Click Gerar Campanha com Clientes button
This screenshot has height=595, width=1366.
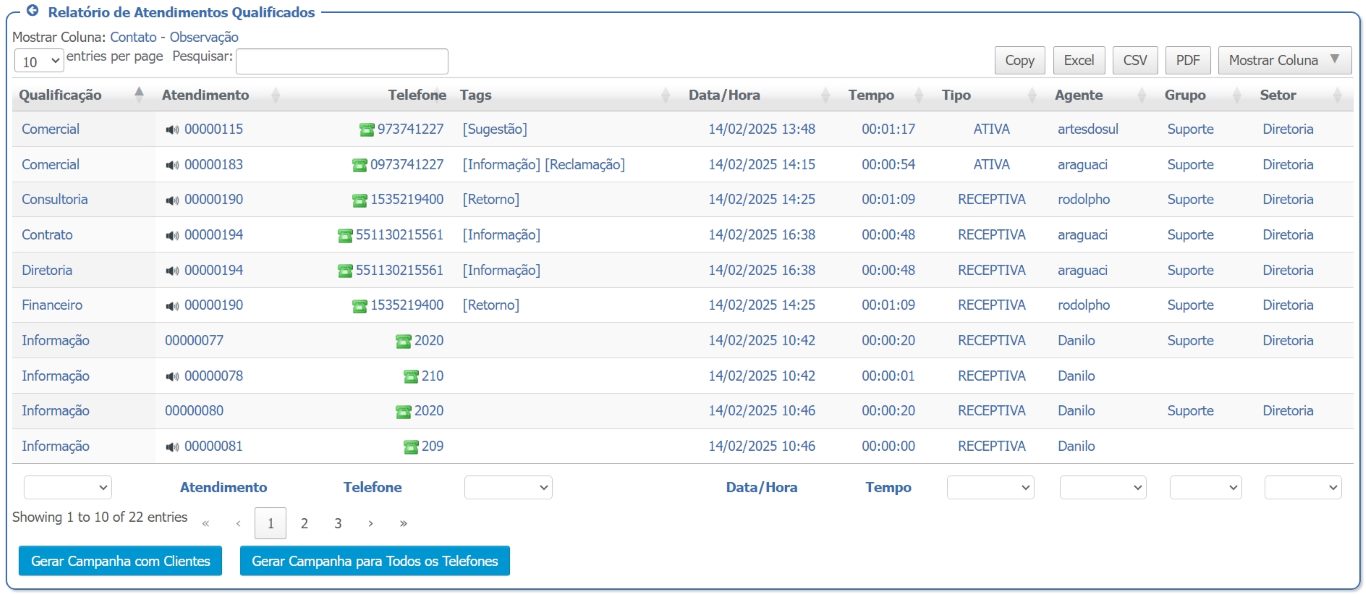pyautogui.click(x=120, y=561)
